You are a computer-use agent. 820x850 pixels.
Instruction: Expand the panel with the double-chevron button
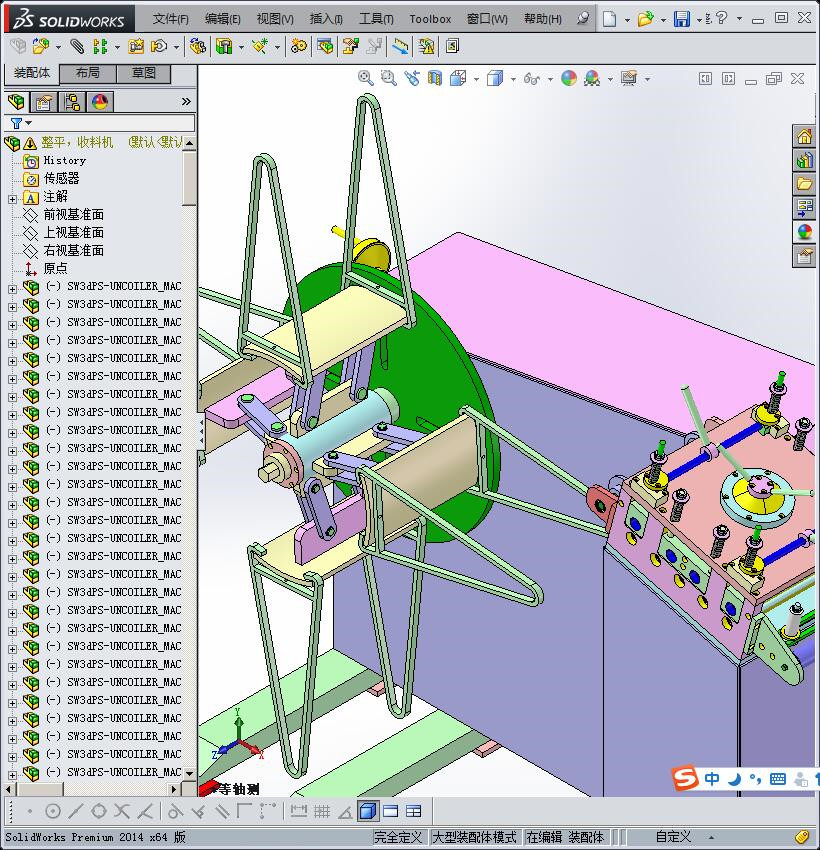point(186,101)
